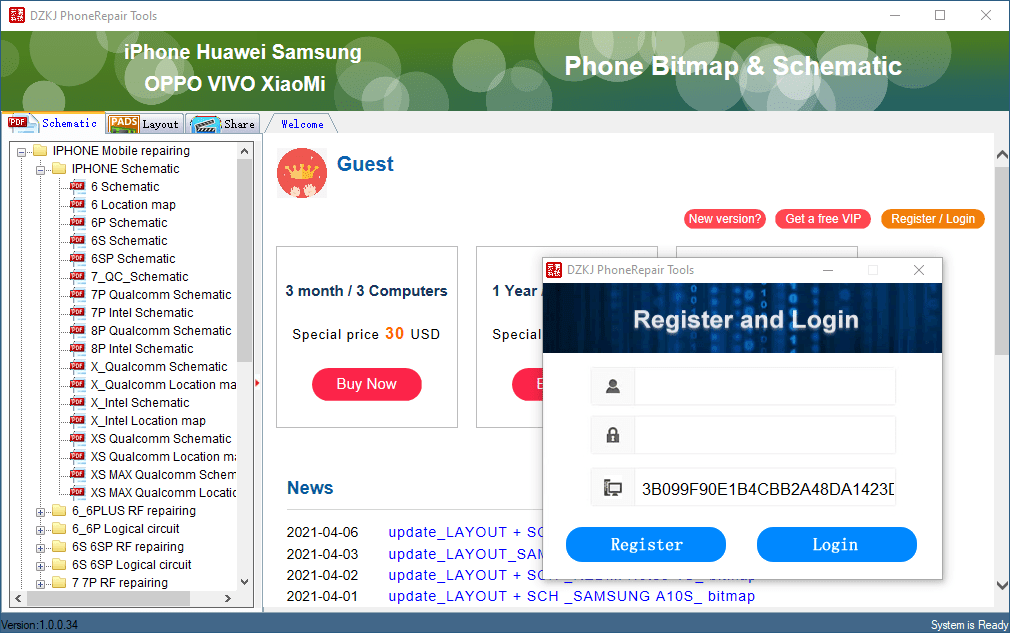Click the PDF icon of X_Intel Location map
Viewport: 1010px width, 633px height.
(x=77, y=420)
